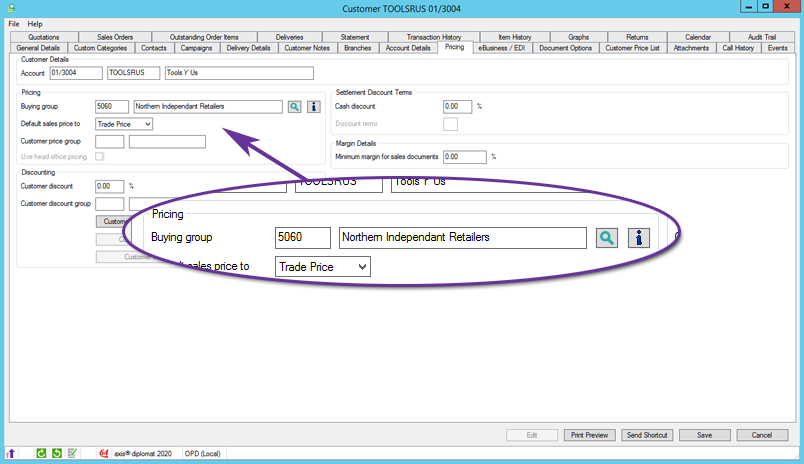The height and width of the screenshot is (464, 804).
Task: Switch to the Contacts tab
Action: coord(154,48)
